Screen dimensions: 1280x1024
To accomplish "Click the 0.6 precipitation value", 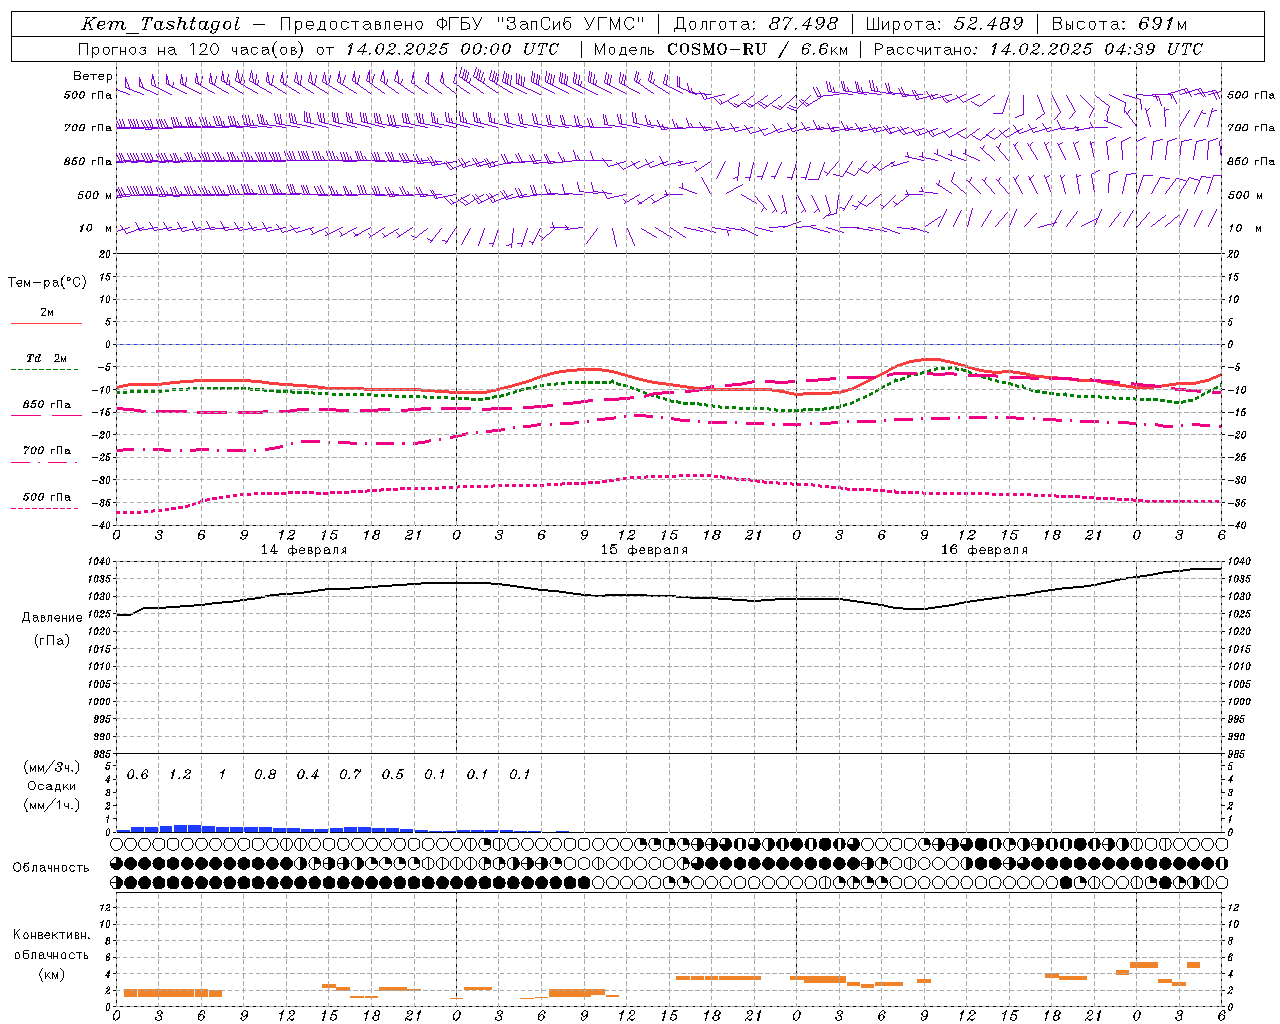I will [138, 775].
